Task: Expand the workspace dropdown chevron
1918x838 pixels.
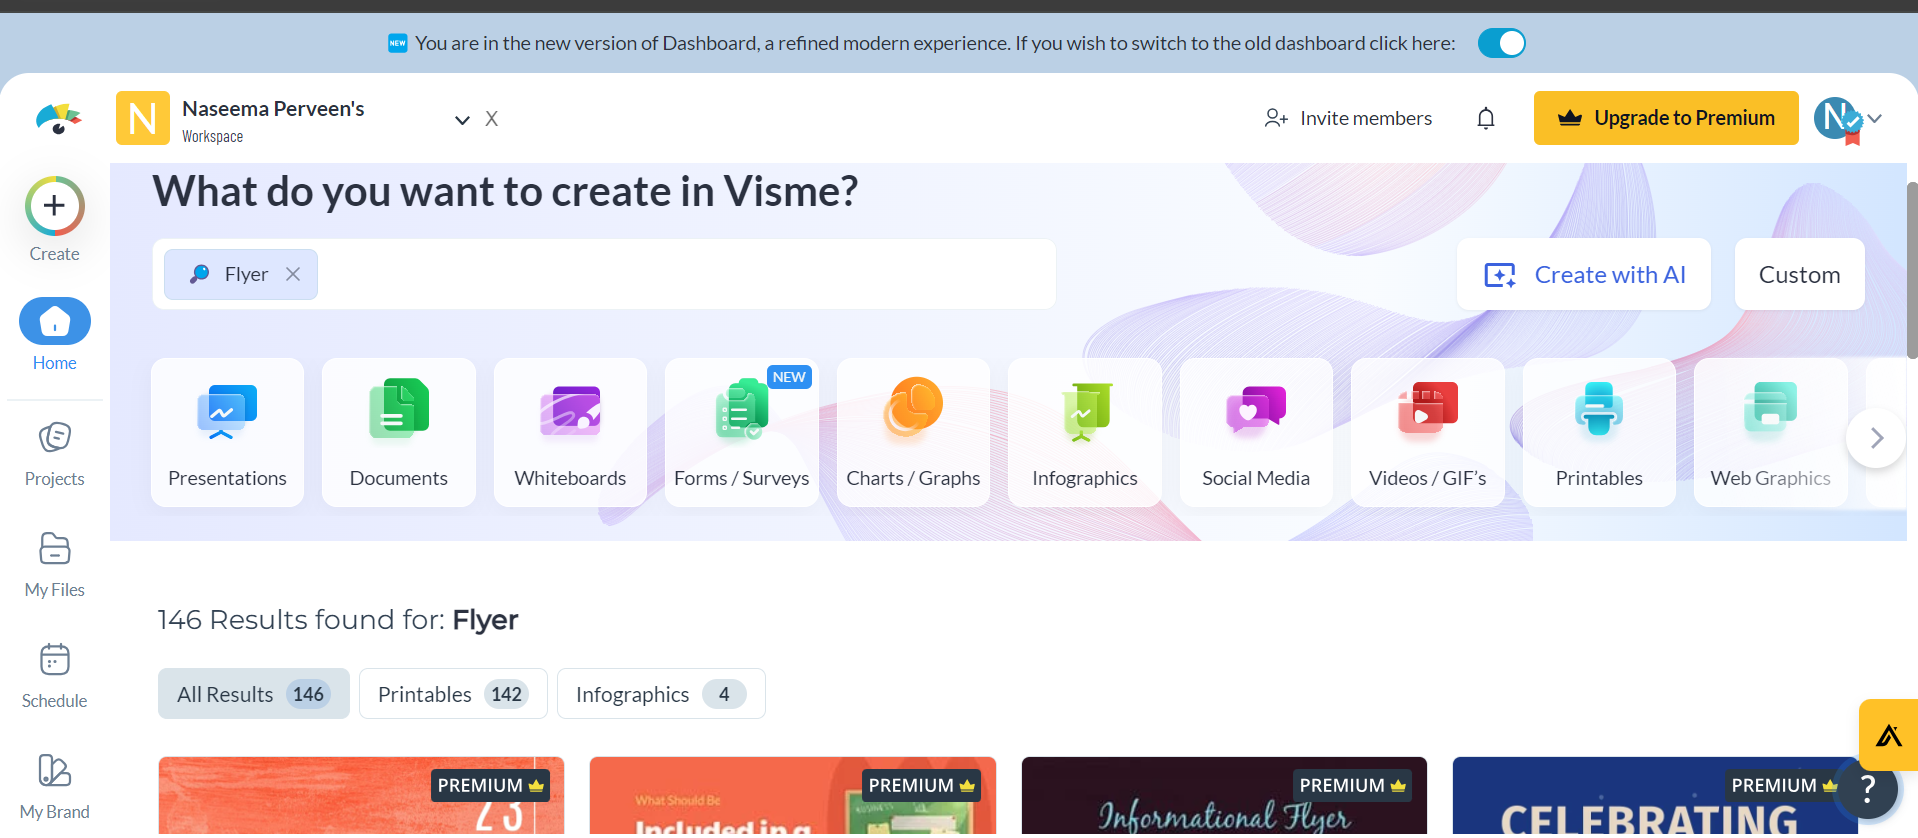Action: [x=462, y=120]
